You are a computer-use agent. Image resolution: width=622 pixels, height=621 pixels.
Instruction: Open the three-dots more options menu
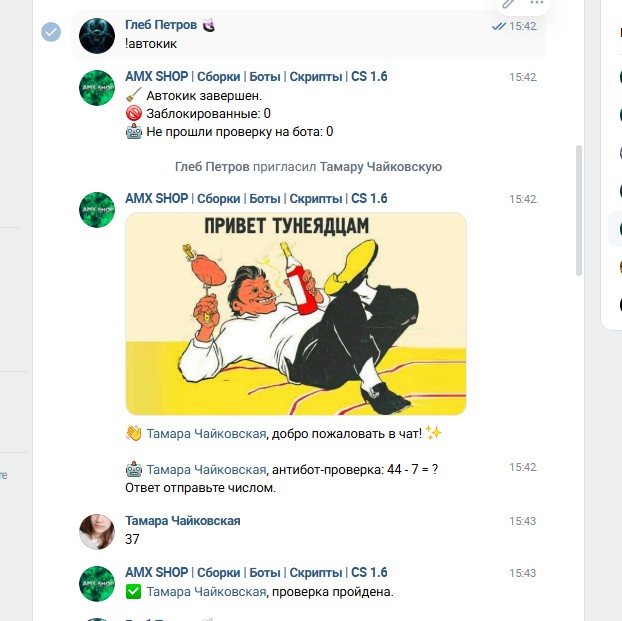pos(537,3)
